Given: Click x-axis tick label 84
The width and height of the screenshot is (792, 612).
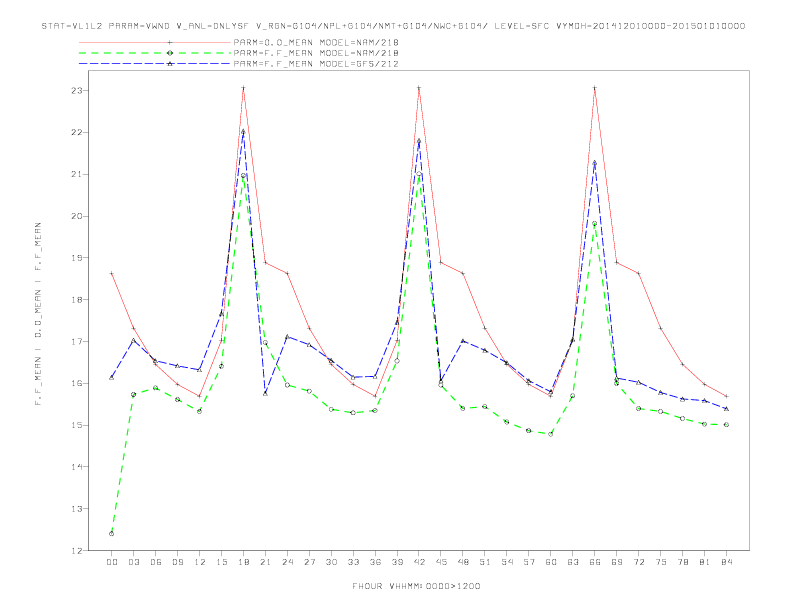Looking at the screenshot, I should click(726, 562).
